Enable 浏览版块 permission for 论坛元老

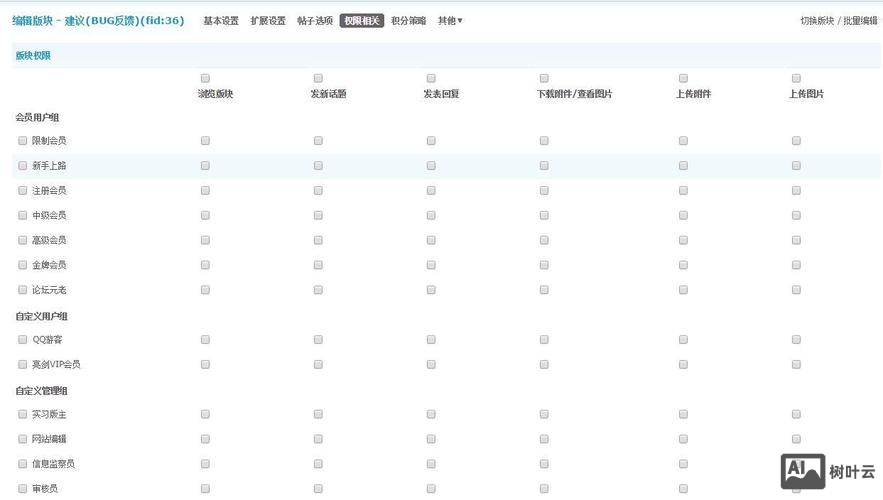(205, 289)
